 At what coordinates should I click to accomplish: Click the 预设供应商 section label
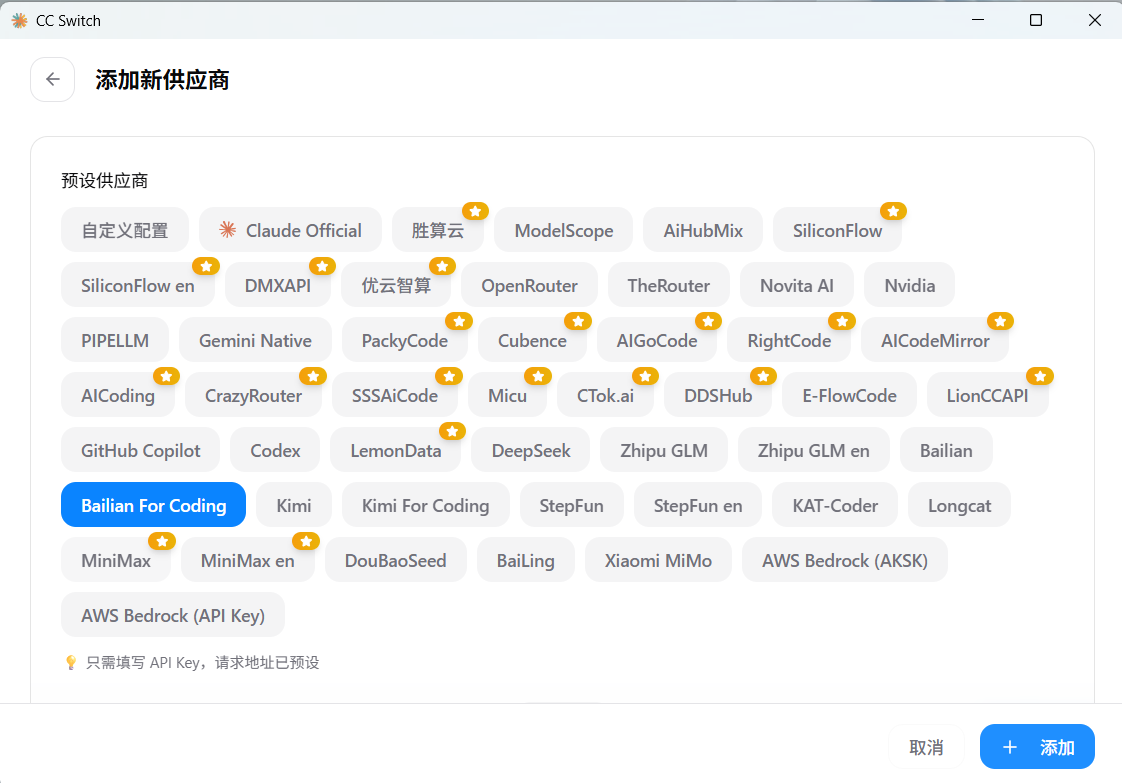104,180
